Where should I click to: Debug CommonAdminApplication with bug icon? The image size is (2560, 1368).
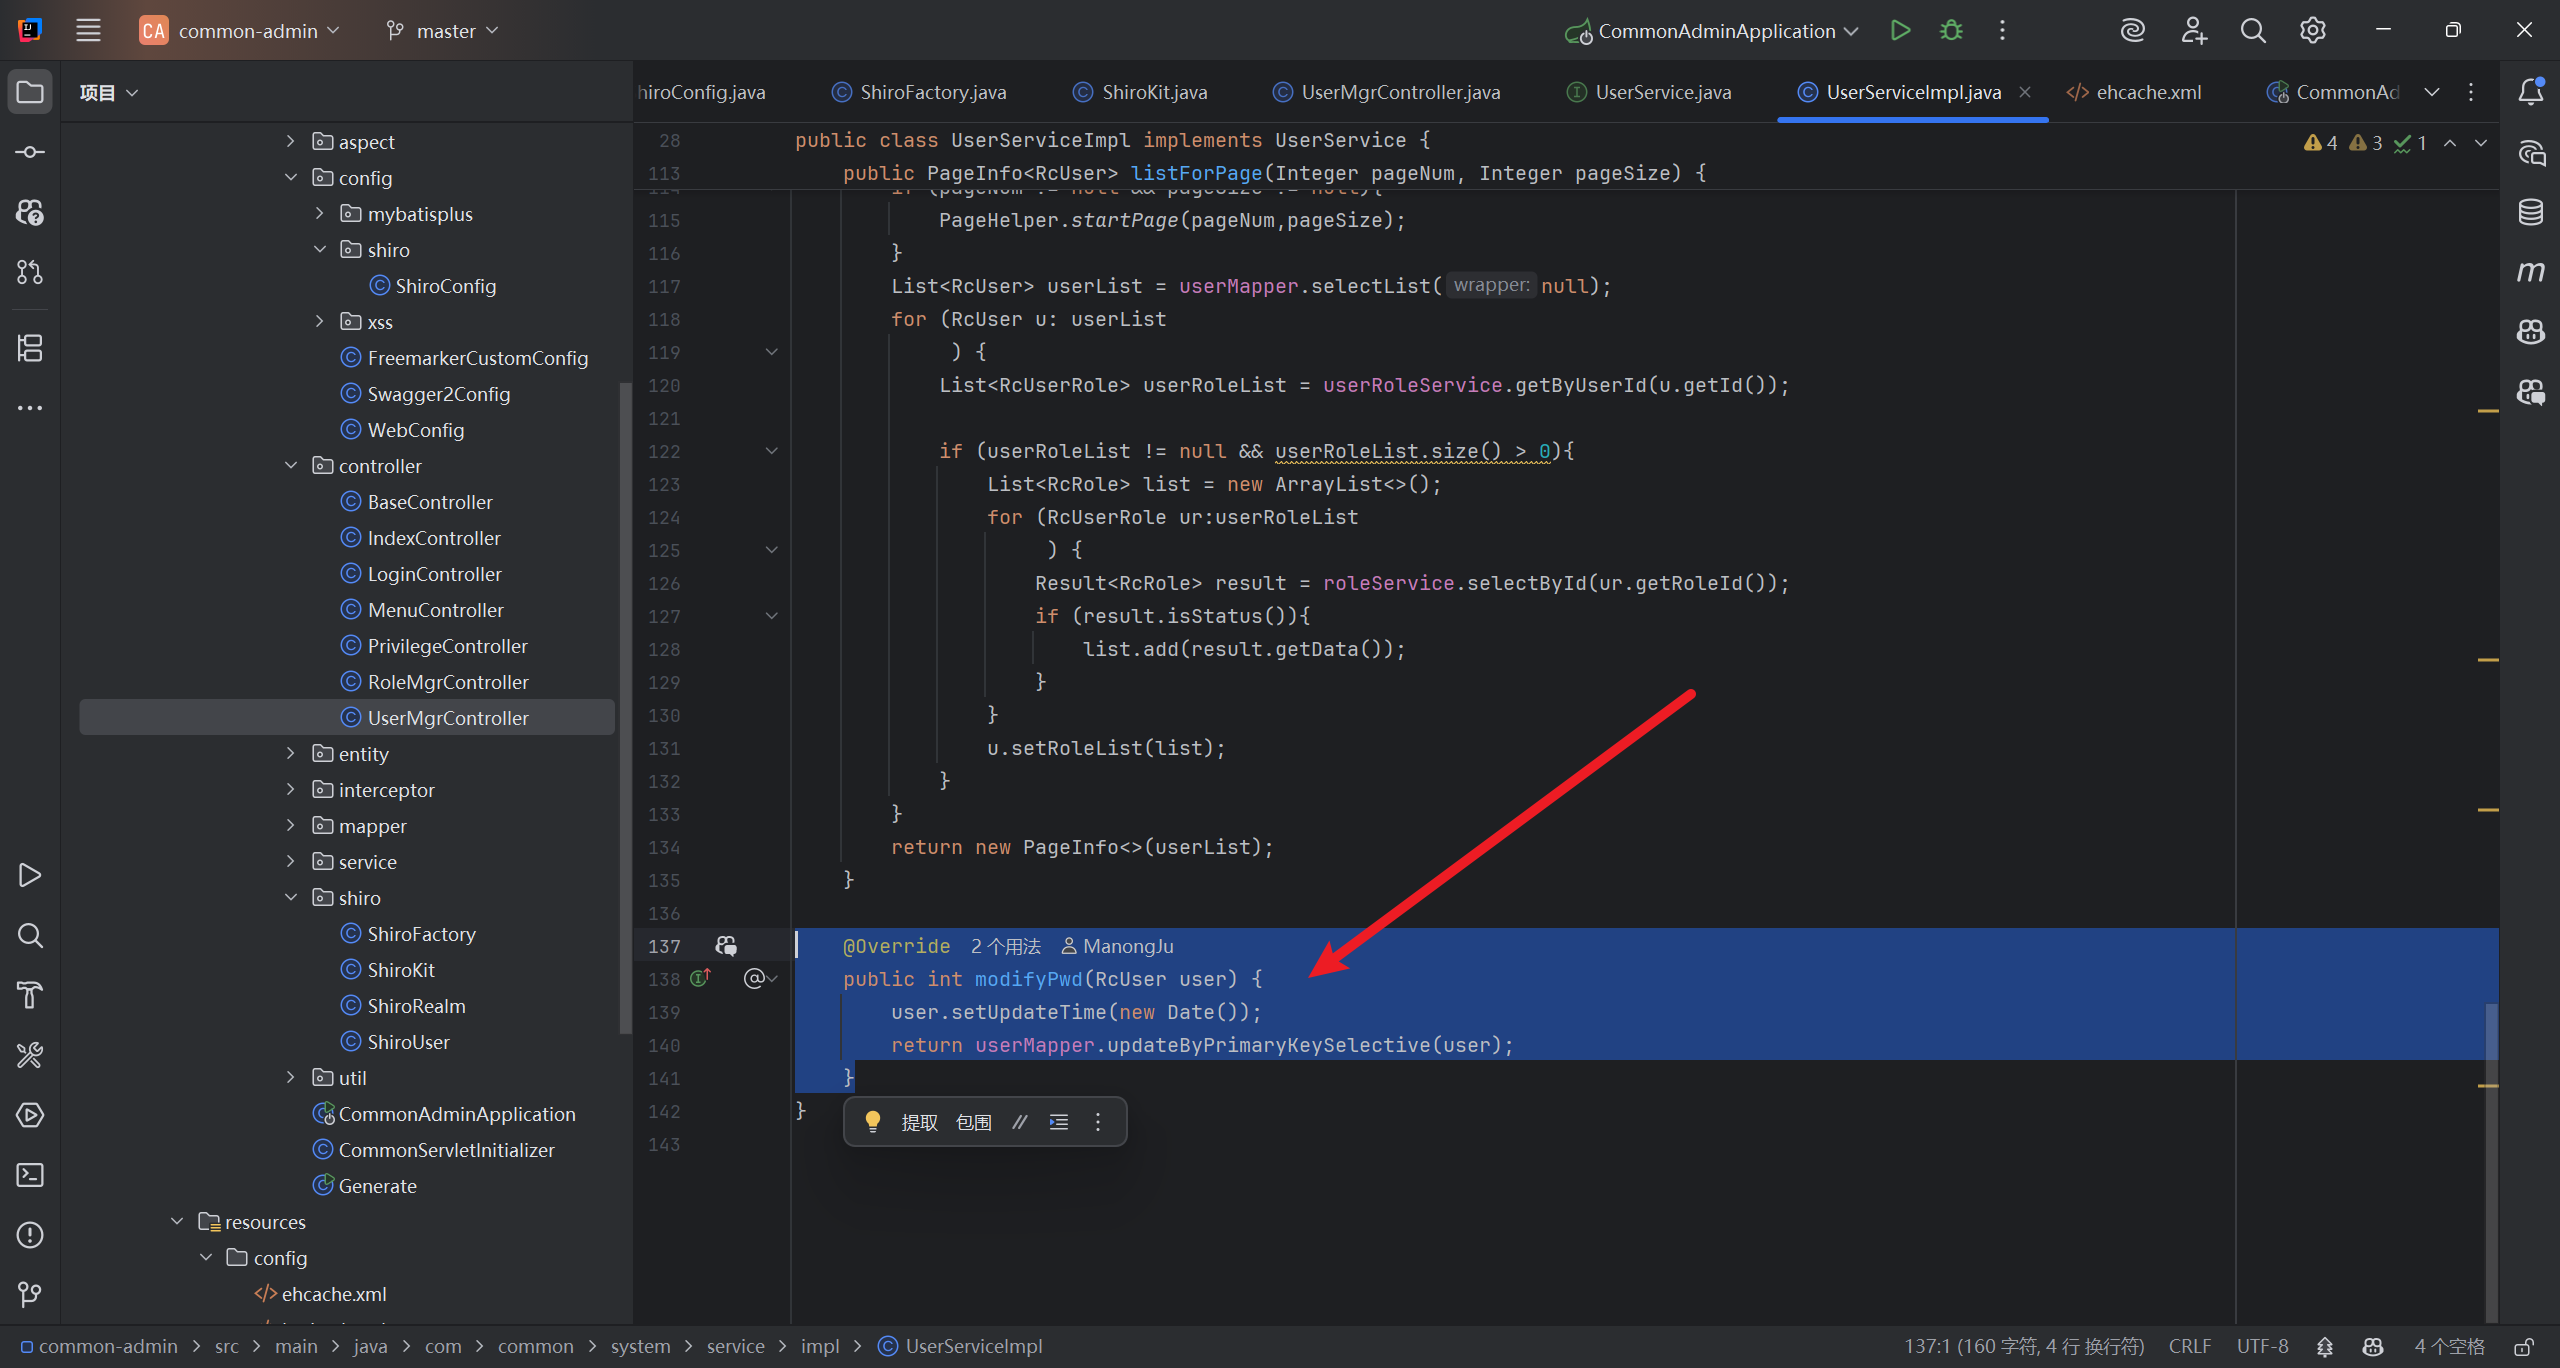[1951, 30]
